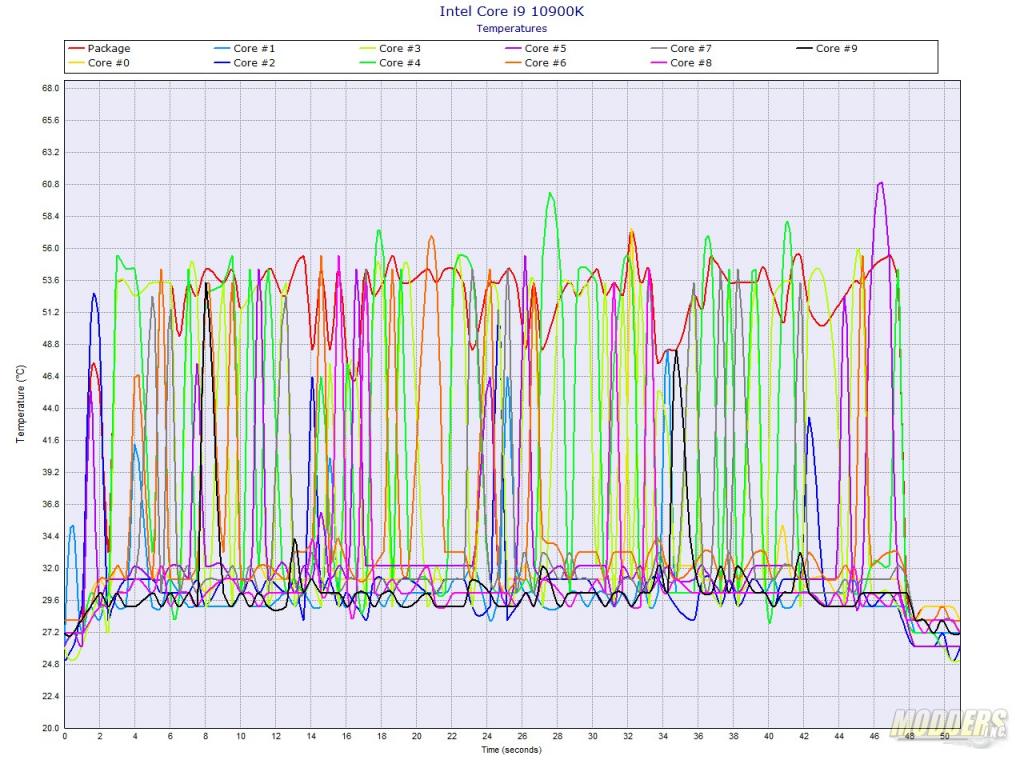Select the Core #1 legend label
This screenshot has width=1024, height=768.
pos(254,48)
